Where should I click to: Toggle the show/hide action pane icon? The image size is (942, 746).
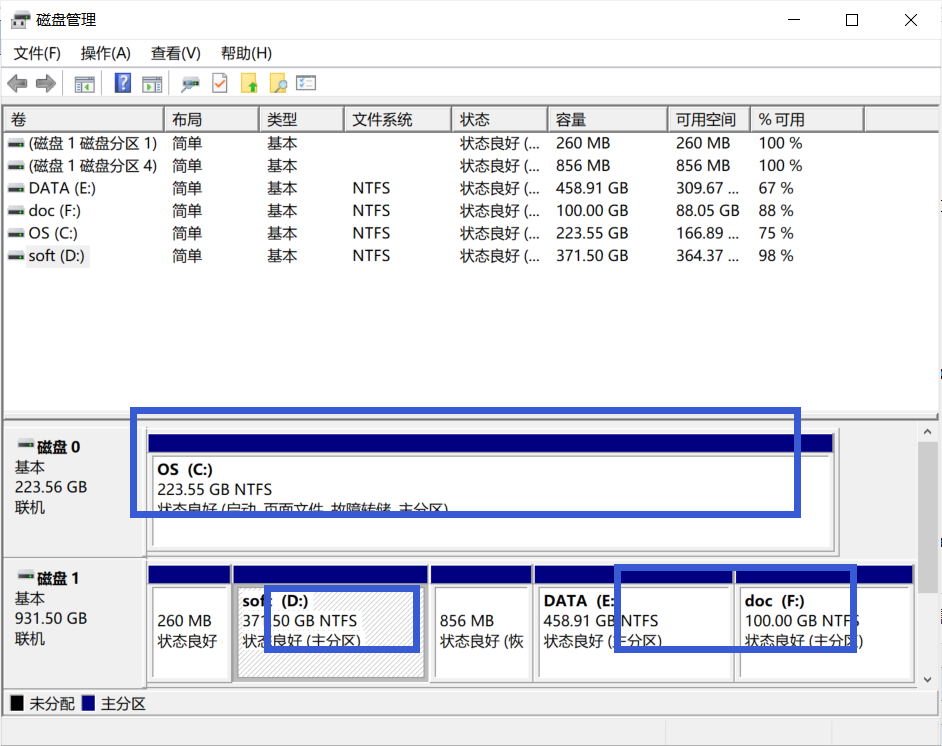pyautogui.click(x=152, y=84)
